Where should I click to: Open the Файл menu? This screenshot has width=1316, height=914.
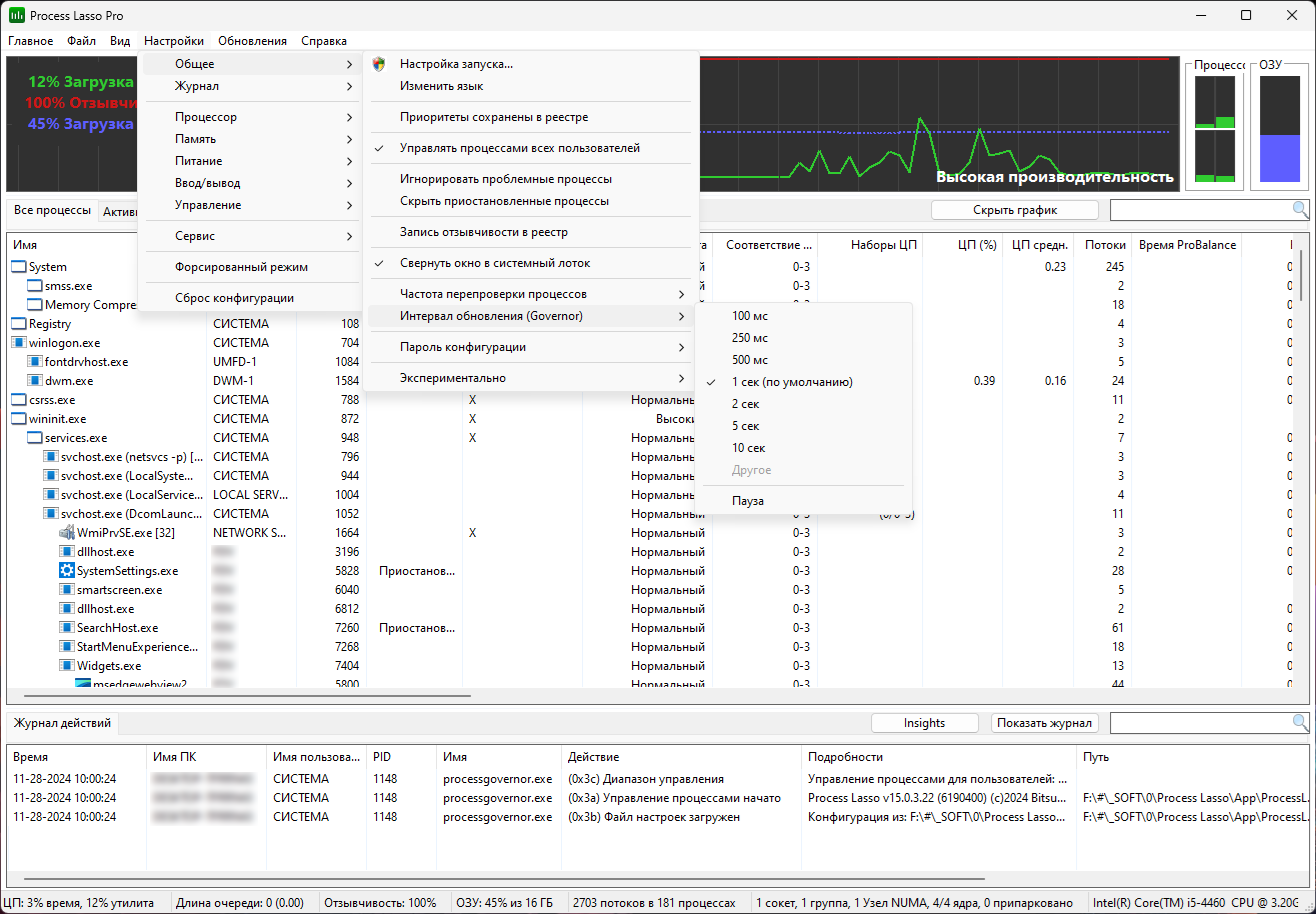[82, 41]
